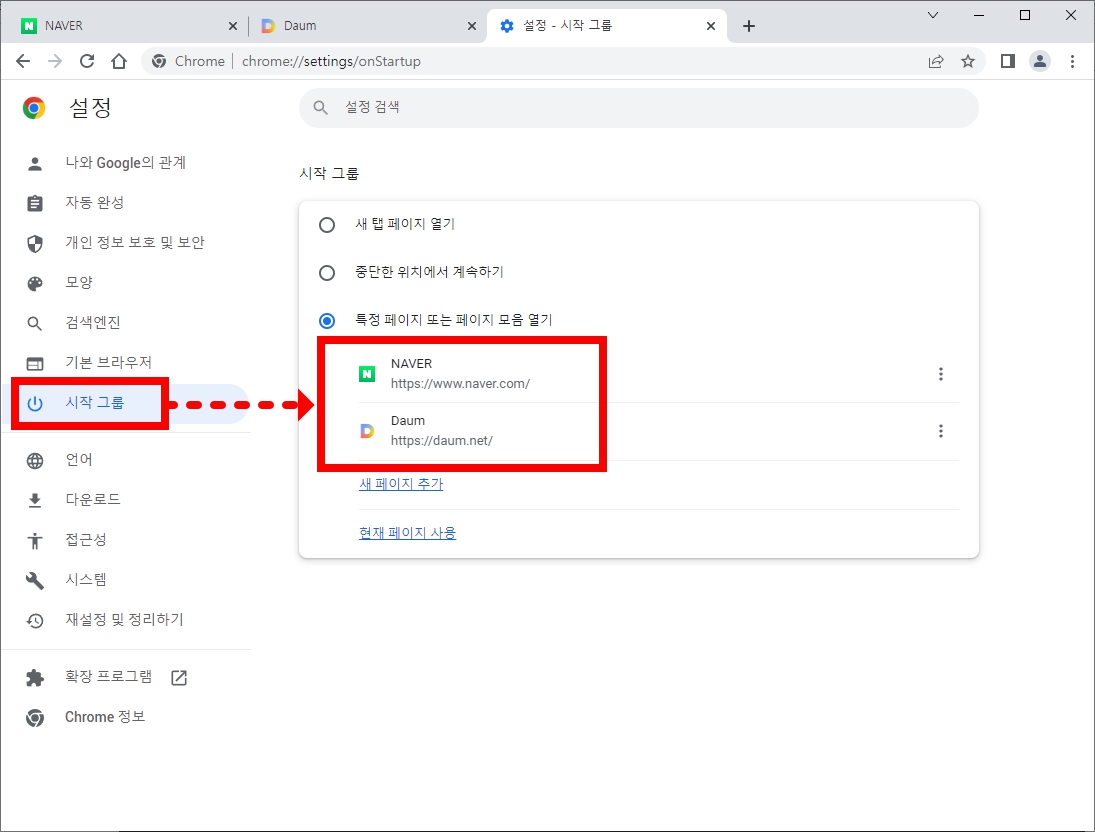Image resolution: width=1095 pixels, height=832 pixels.
Task: Open 자동 완성 settings section
Action: coord(126,203)
